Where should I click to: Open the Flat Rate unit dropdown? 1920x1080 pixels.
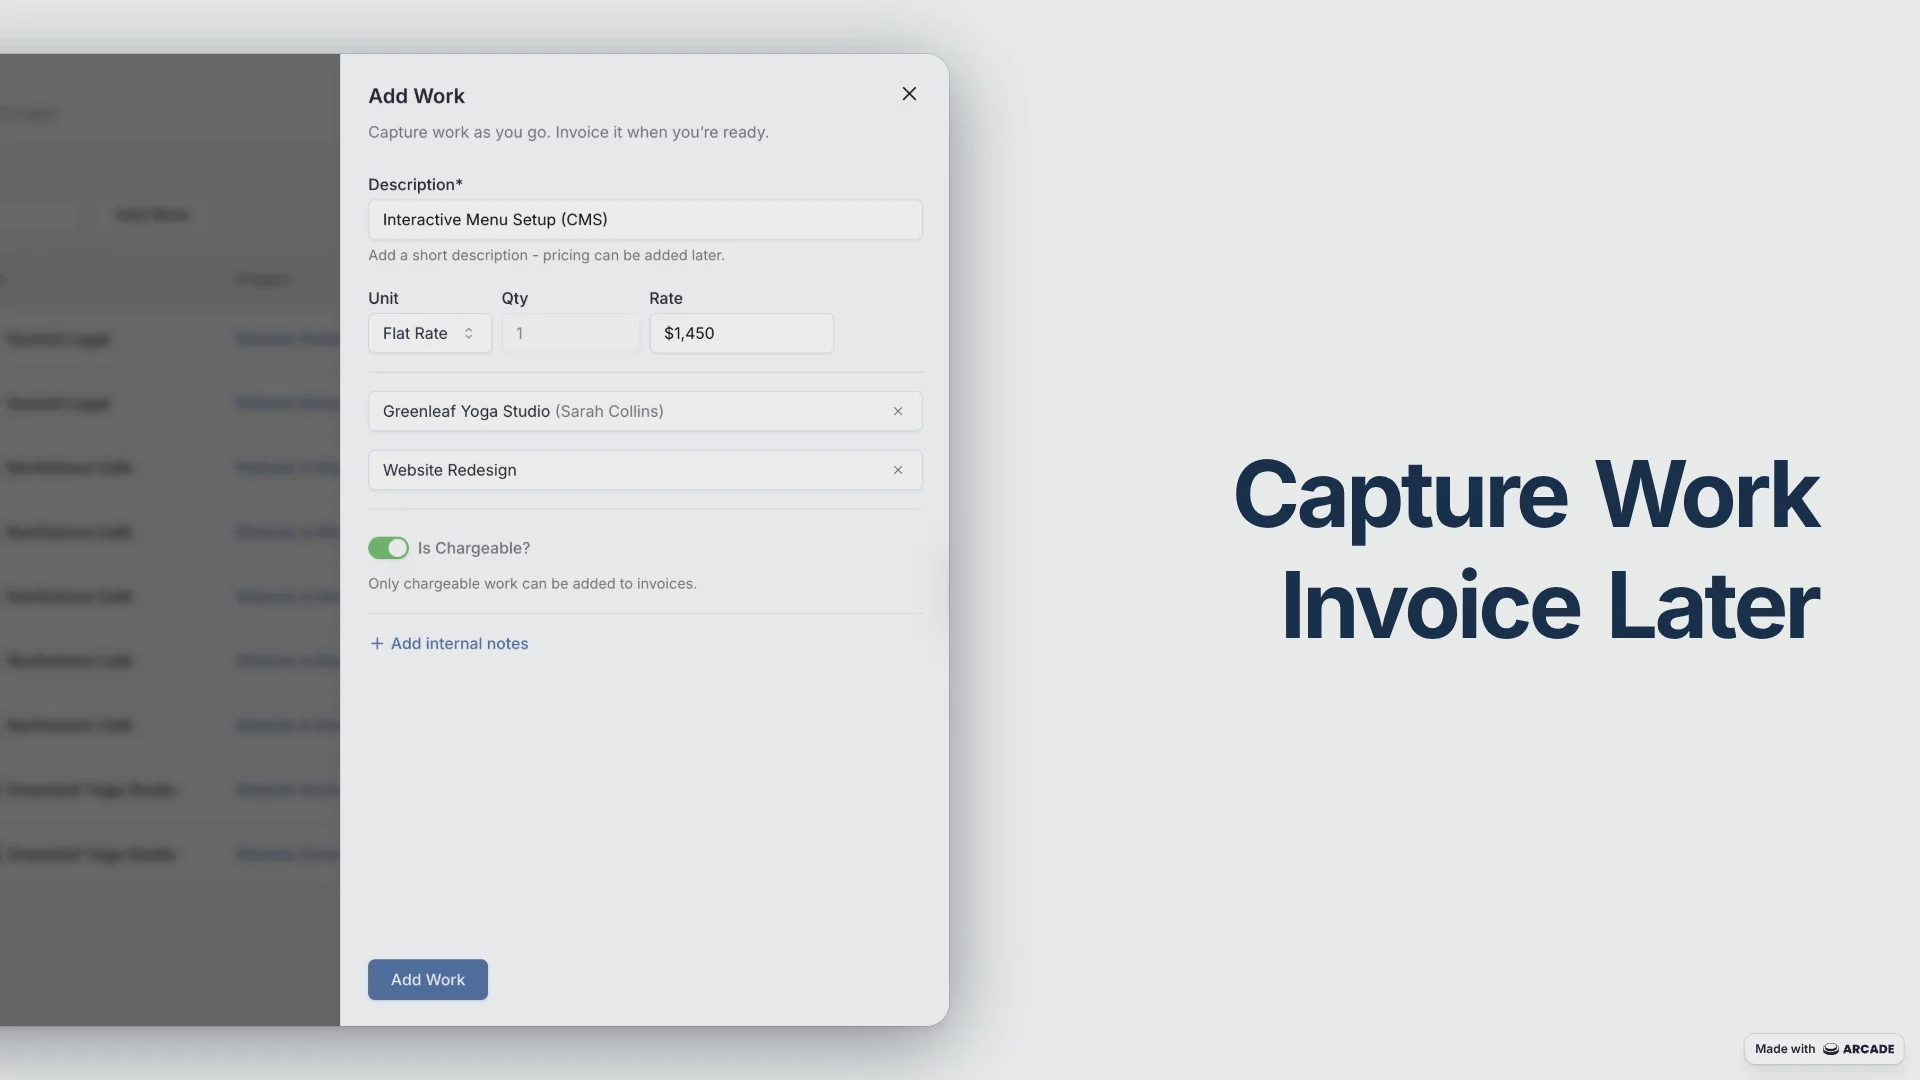point(430,334)
